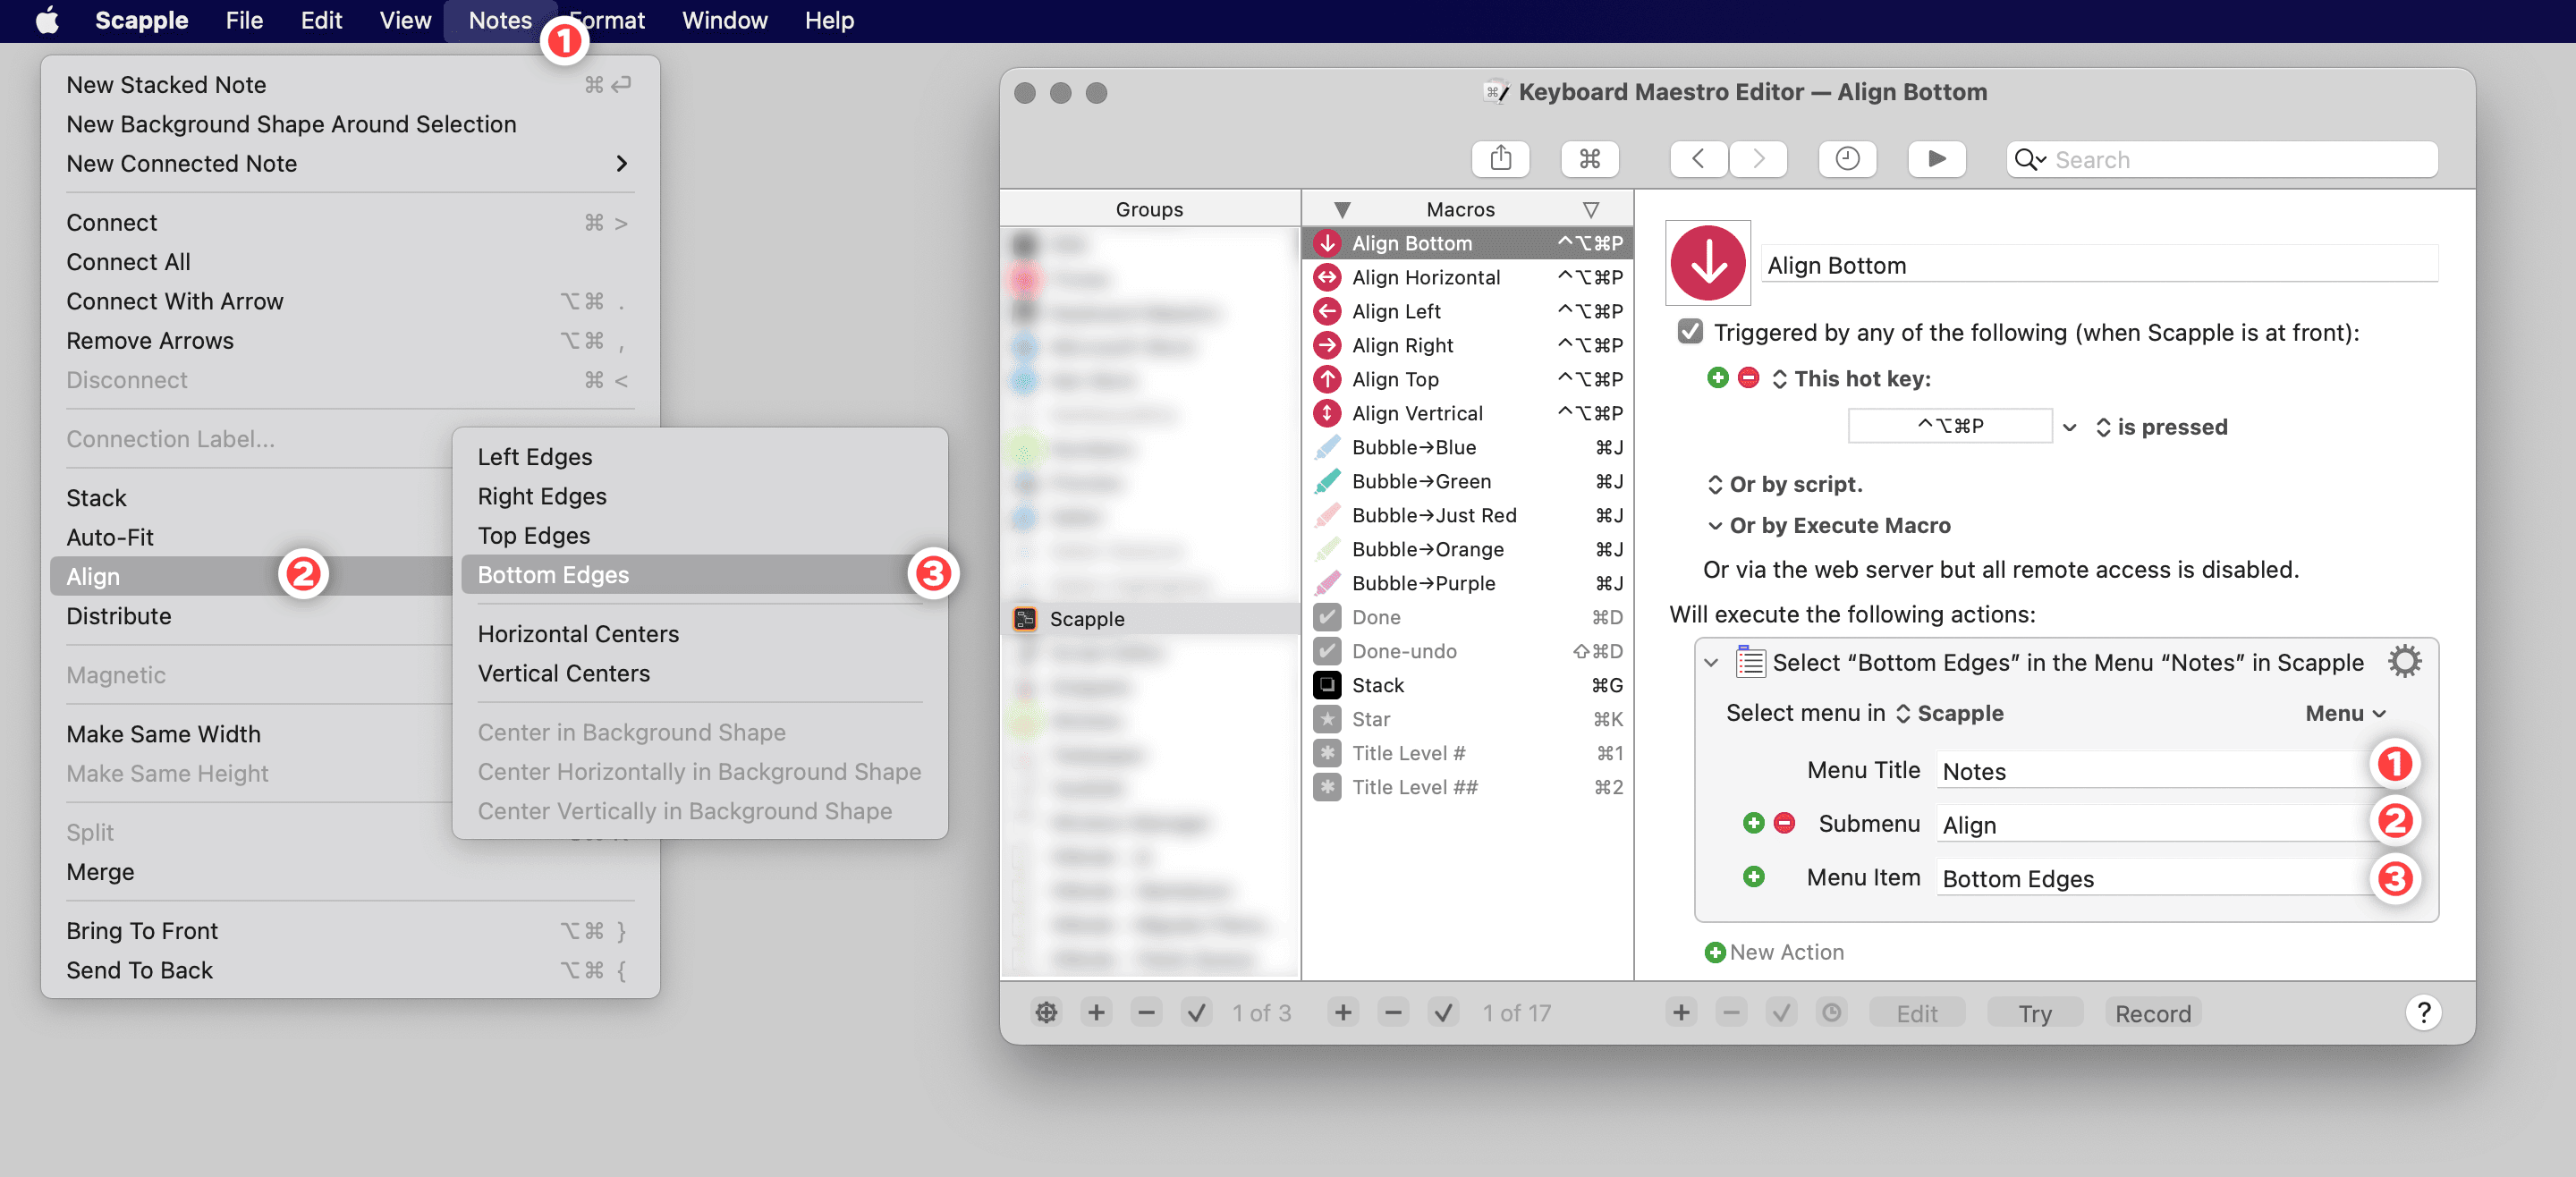Delete macro with minus beside 1 of 17
This screenshot has height=1177, width=2576.
click(x=1393, y=1013)
